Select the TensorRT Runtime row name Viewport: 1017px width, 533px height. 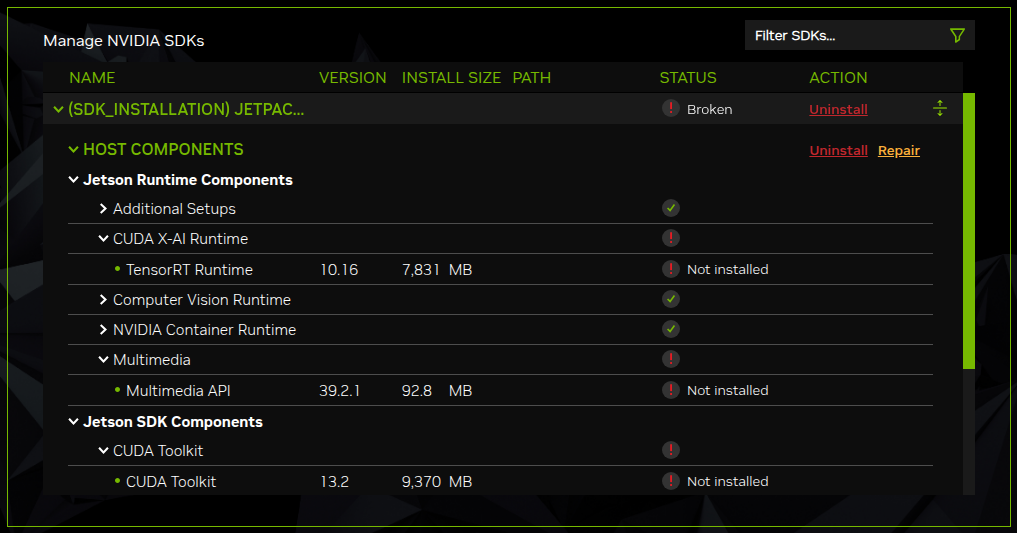click(x=189, y=270)
